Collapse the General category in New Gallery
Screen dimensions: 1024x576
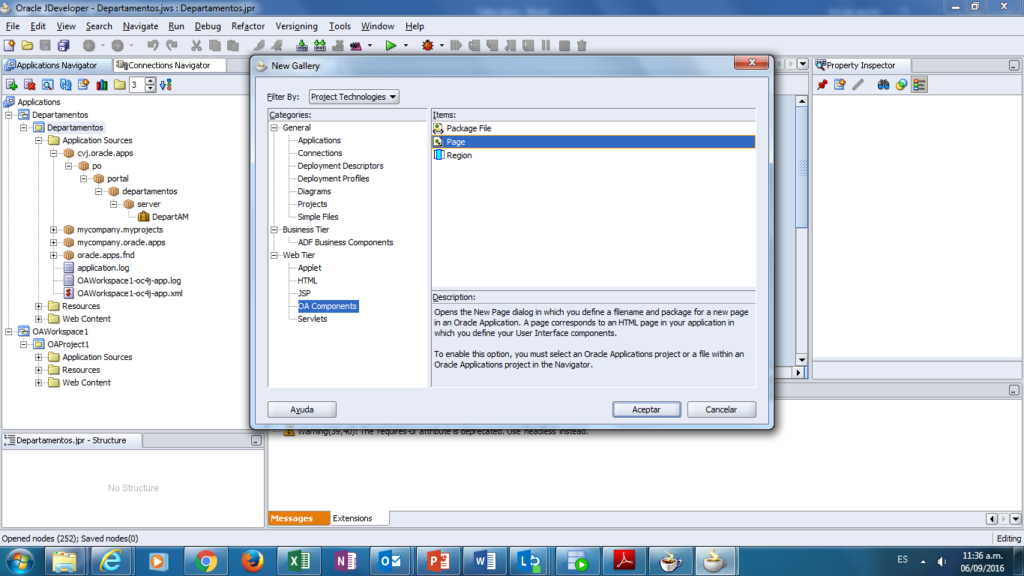point(275,128)
